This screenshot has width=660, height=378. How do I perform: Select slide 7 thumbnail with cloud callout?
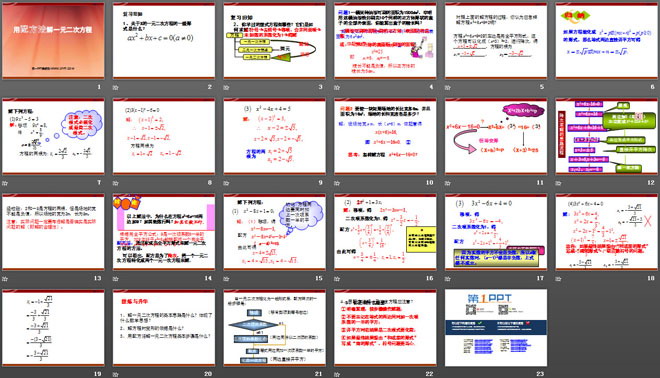tap(53, 136)
